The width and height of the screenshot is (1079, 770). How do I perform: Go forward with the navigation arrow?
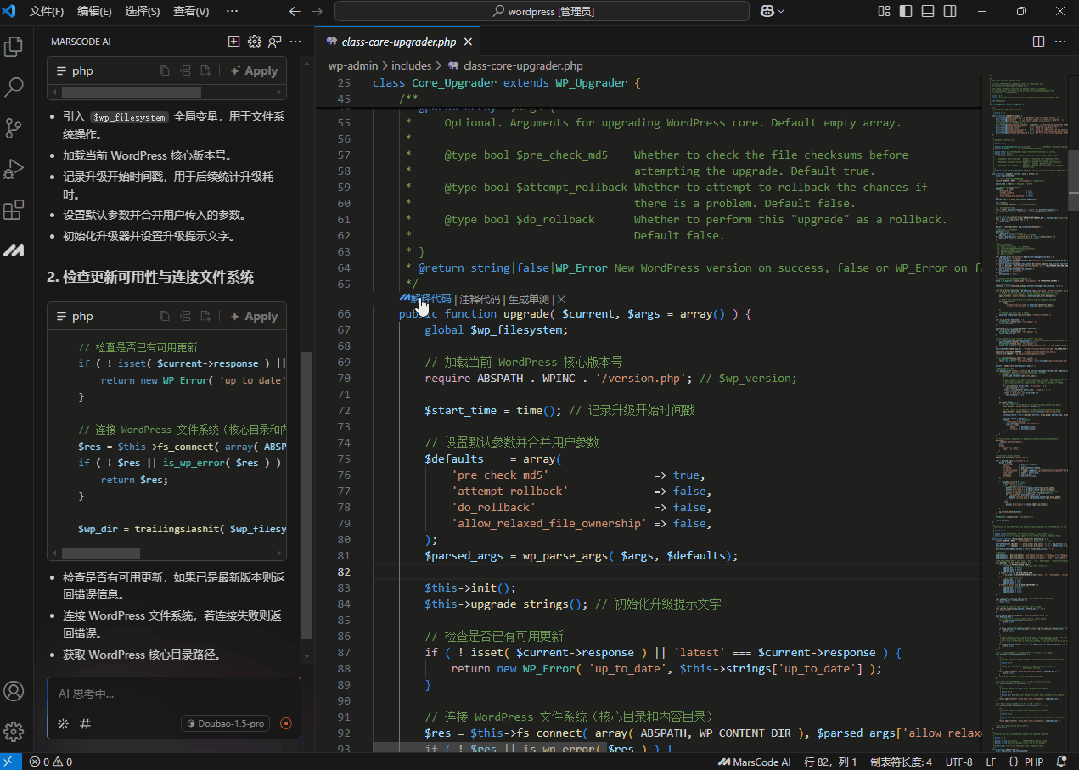(x=317, y=11)
